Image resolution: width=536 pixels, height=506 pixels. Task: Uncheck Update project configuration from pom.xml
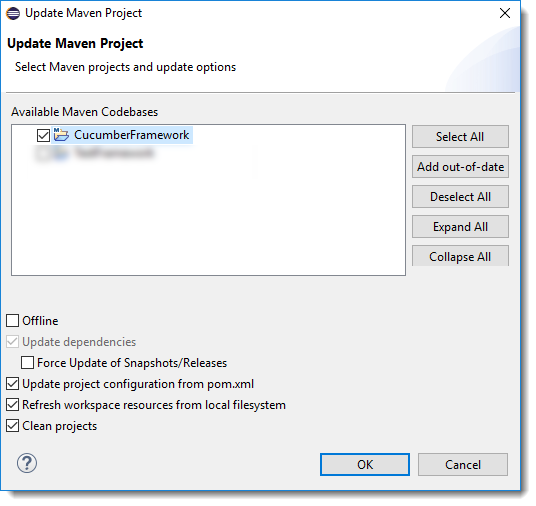12,384
